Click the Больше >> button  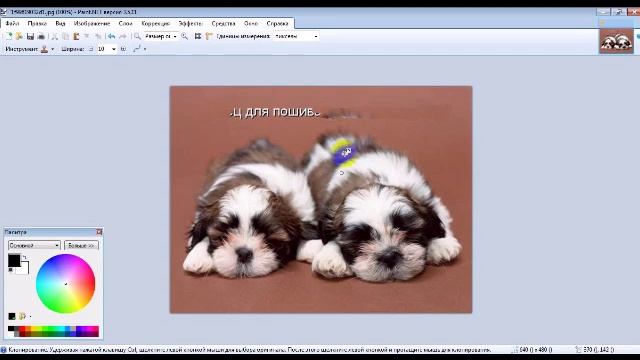point(81,245)
